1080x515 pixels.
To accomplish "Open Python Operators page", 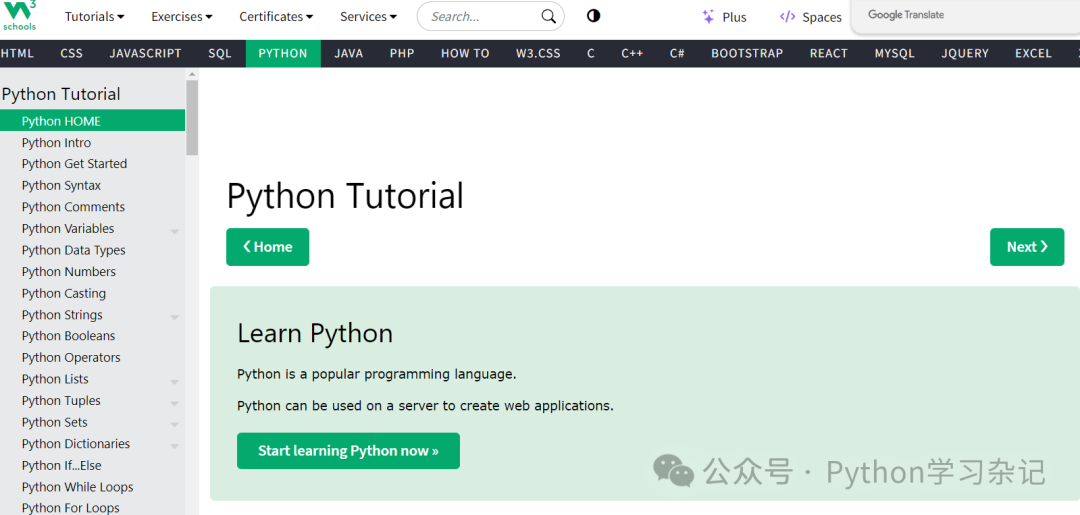I will pos(92,357).
